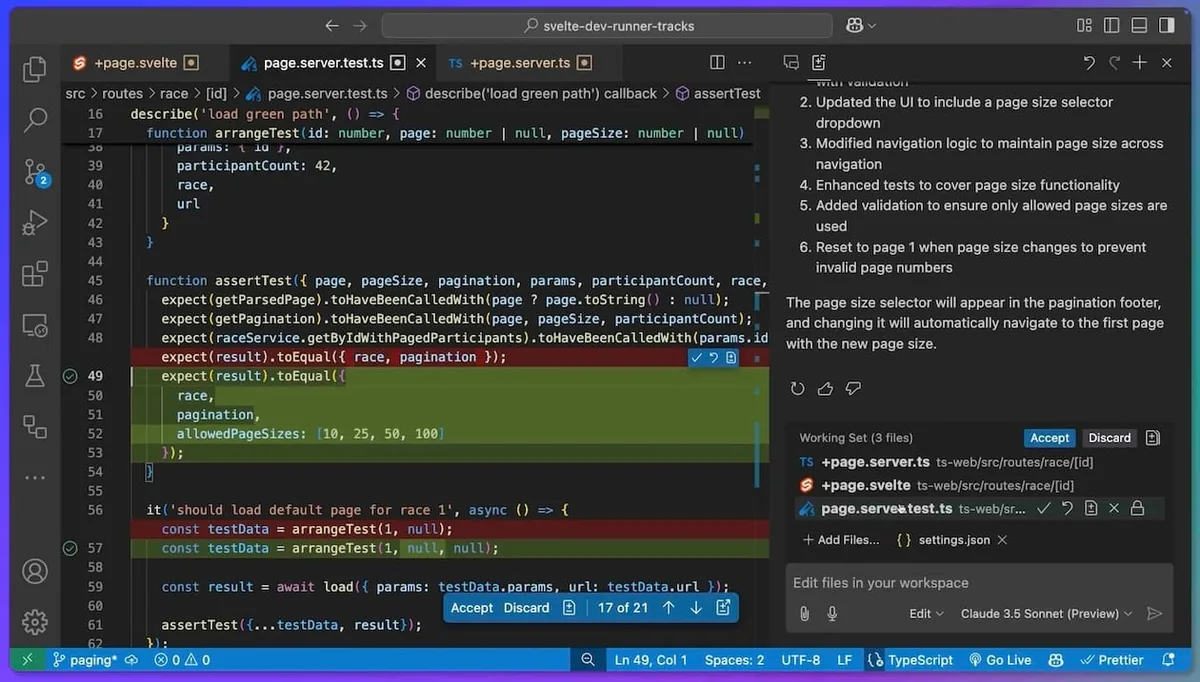The height and width of the screenshot is (682, 1200).
Task: Open the Extensions view
Action: 35,273
